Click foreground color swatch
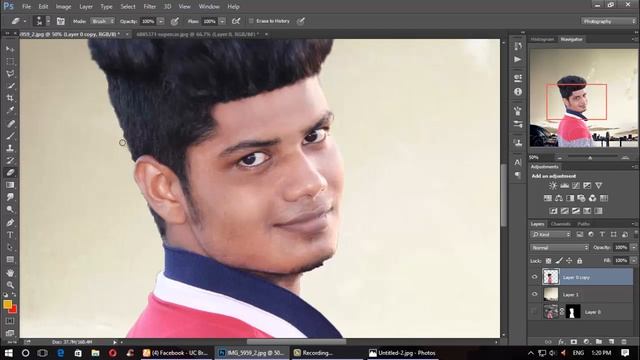The width and height of the screenshot is (640, 360). (8, 304)
